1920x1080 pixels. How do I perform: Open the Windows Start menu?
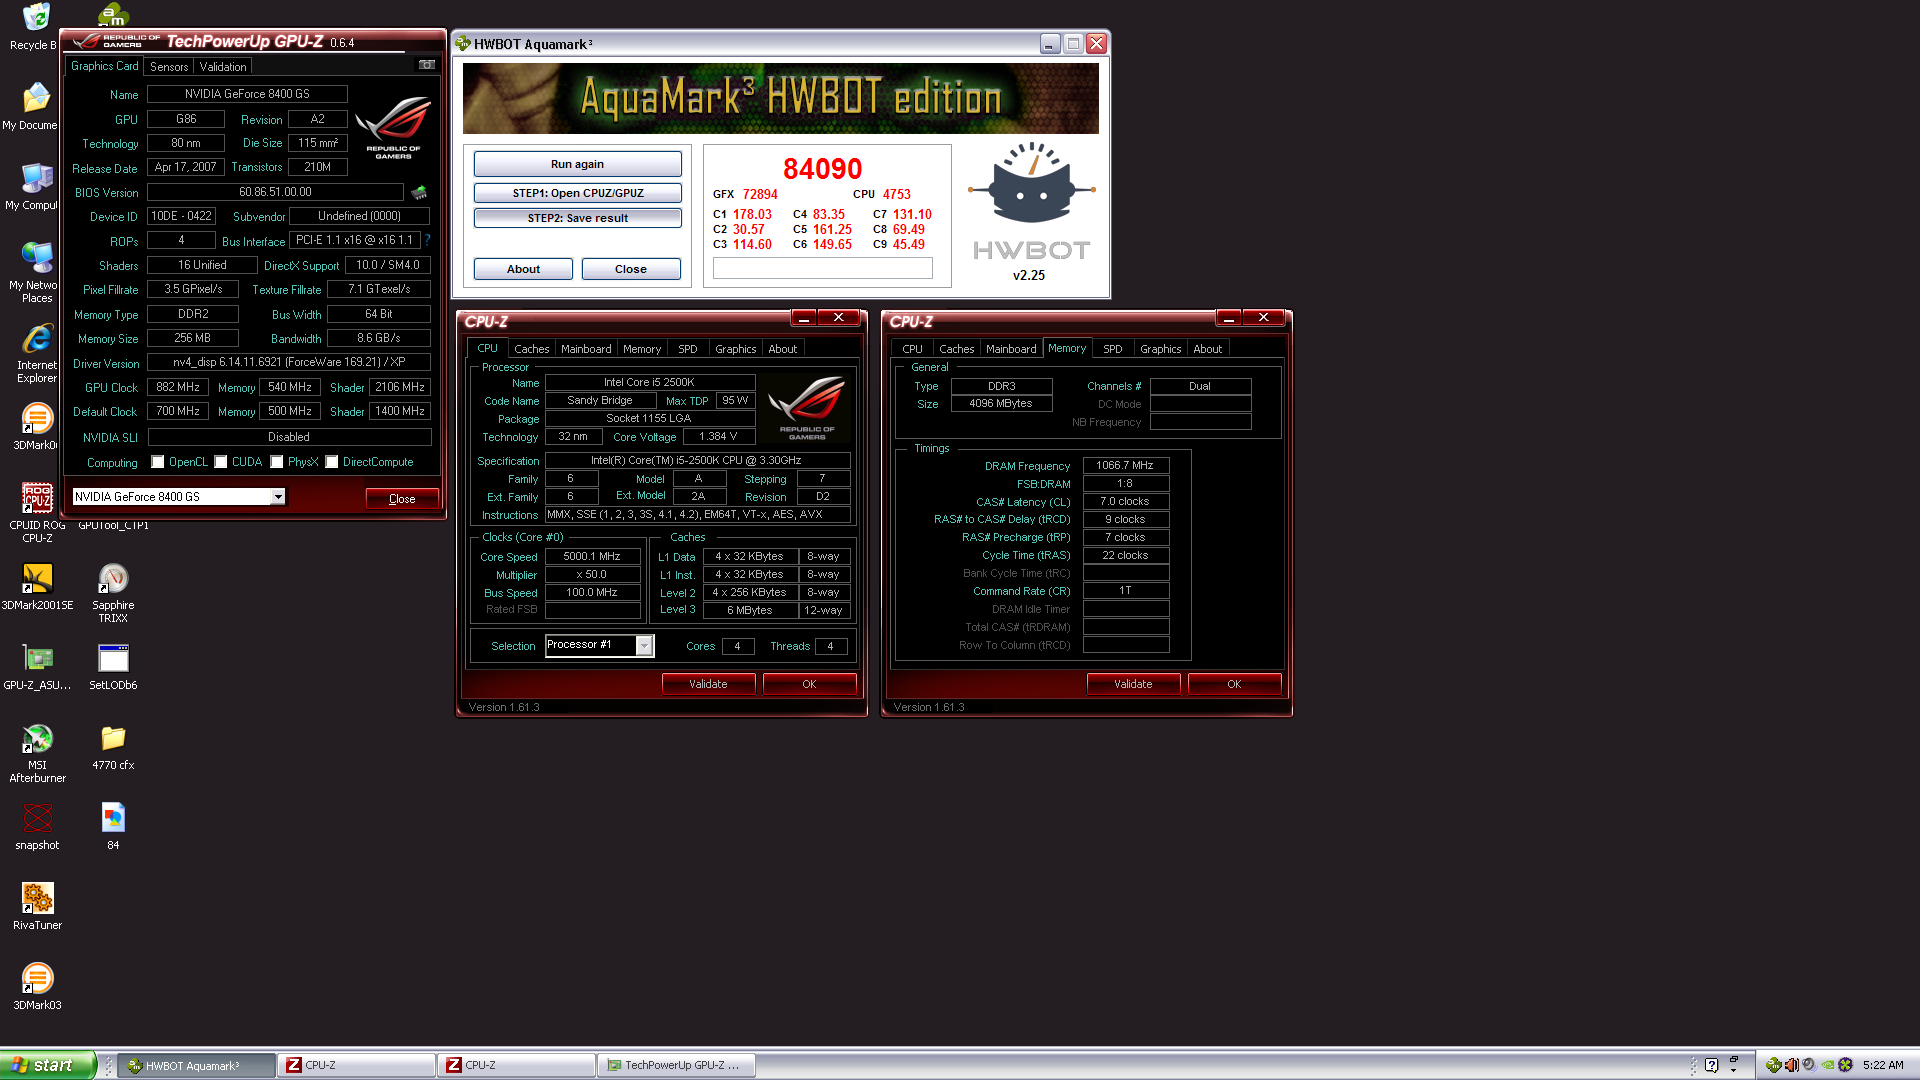coord(47,1065)
